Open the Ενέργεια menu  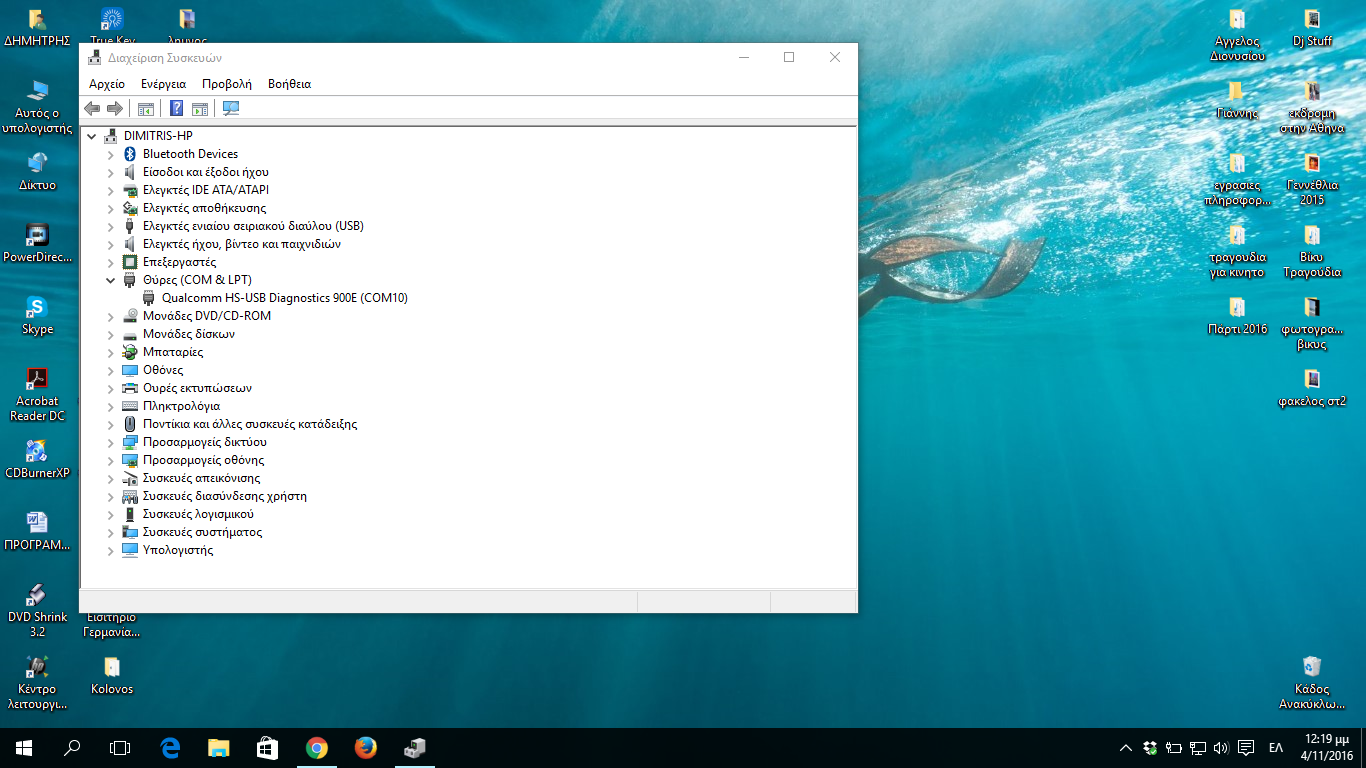click(163, 84)
